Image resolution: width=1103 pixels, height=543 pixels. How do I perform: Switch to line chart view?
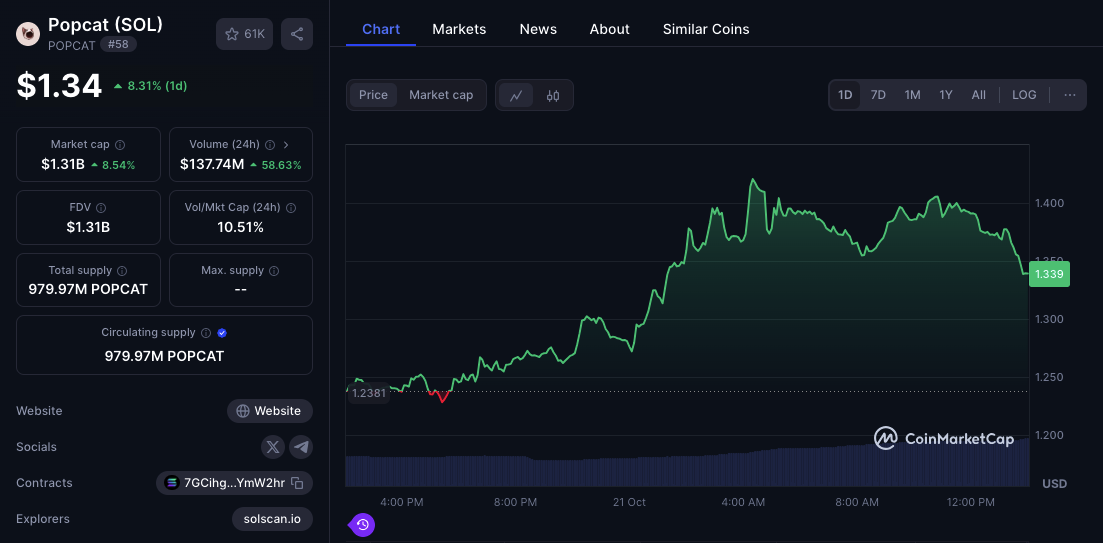click(x=516, y=96)
